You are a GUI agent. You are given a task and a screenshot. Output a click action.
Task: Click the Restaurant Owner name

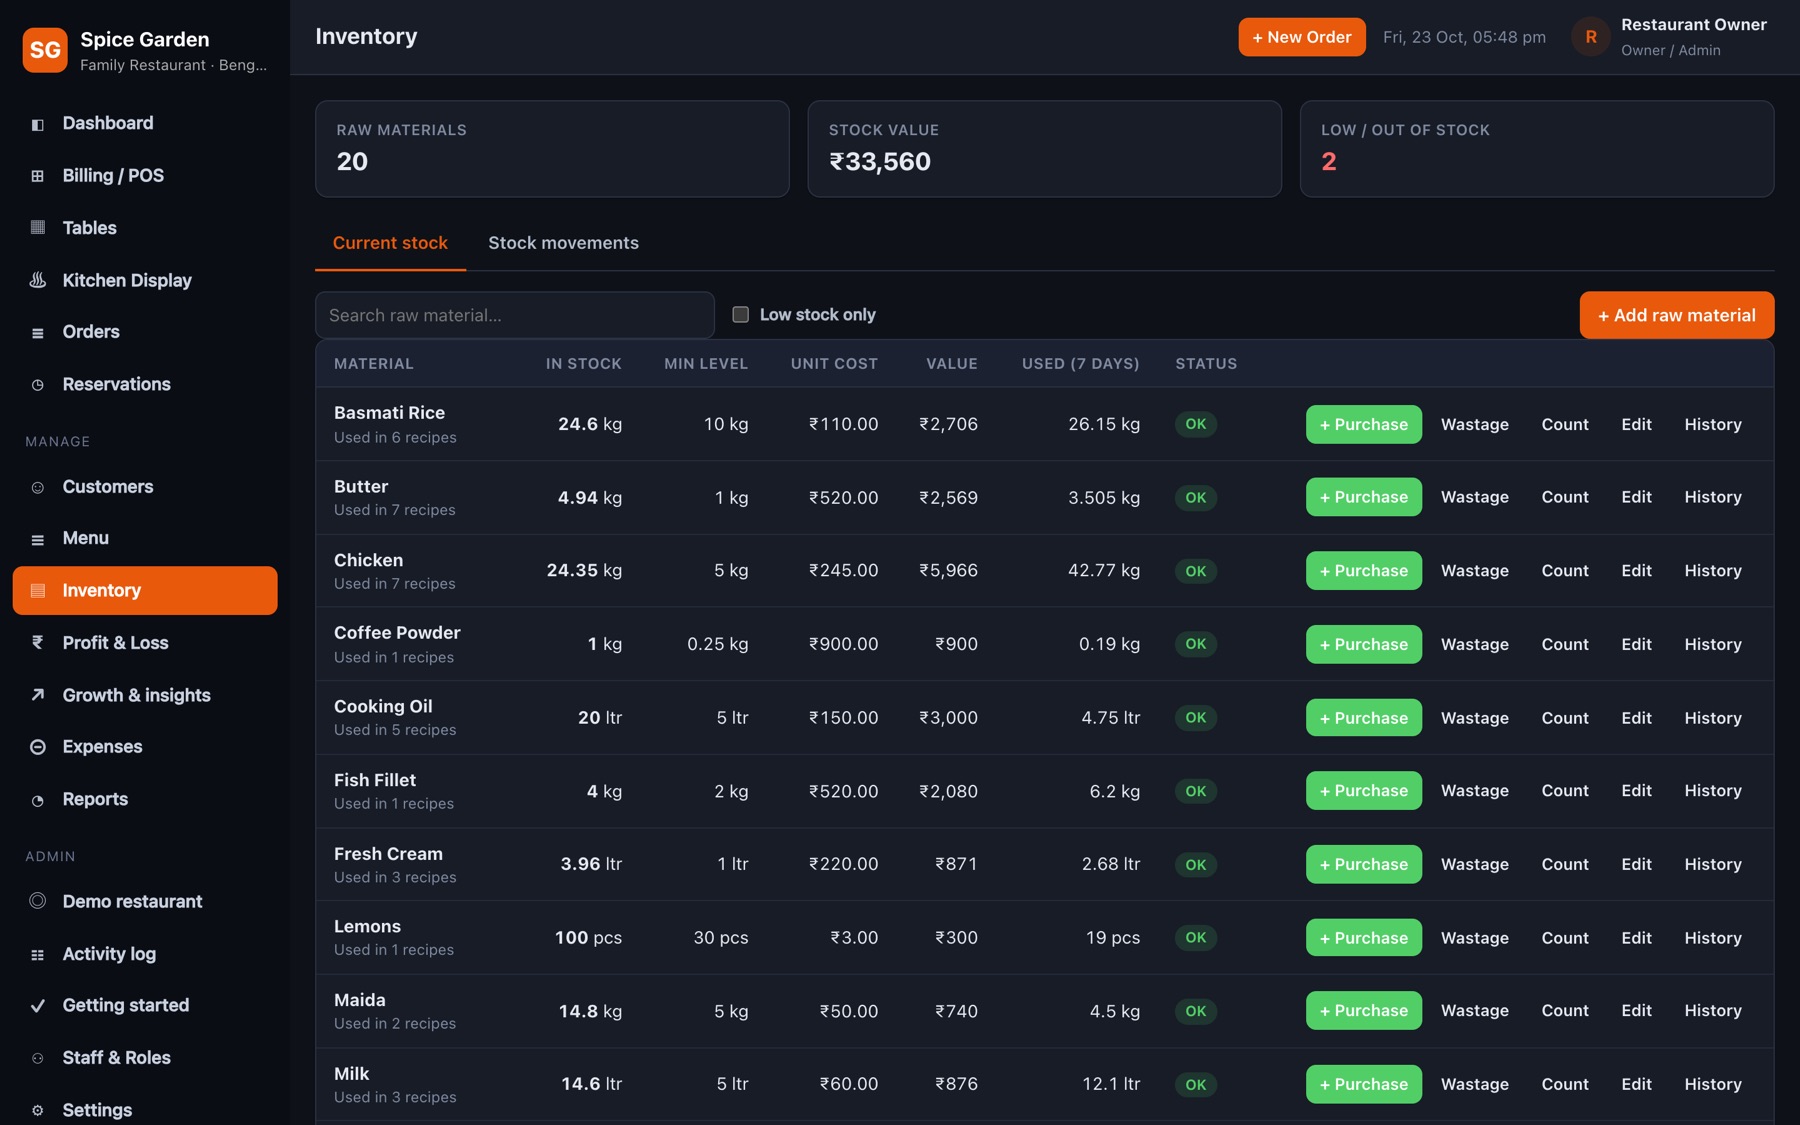pos(1694,25)
